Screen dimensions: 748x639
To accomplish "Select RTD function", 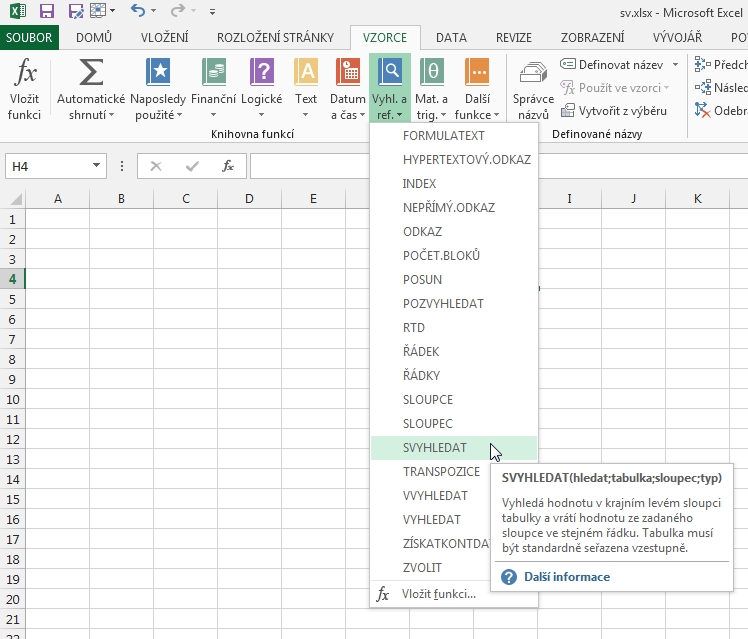I will click(x=454, y=328).
